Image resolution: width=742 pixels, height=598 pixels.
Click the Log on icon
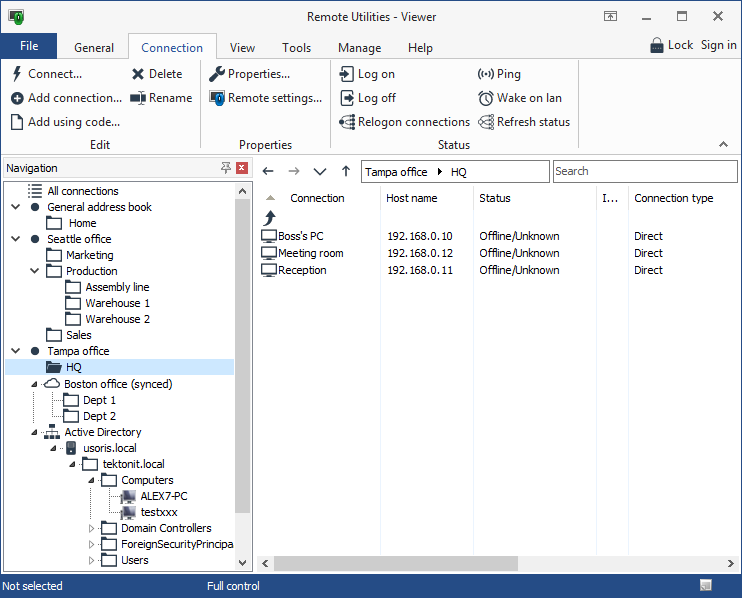[346, 74]
